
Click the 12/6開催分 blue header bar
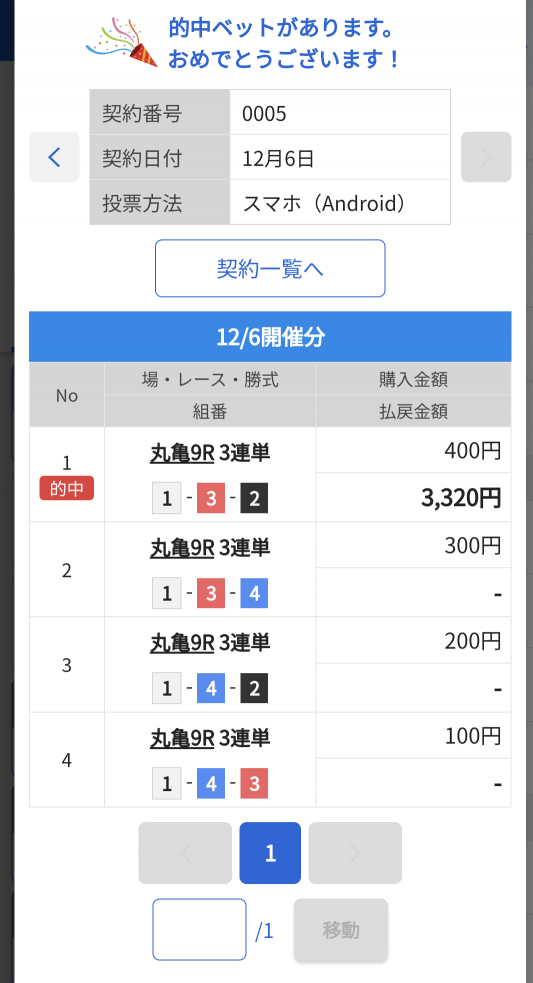(270, 337)
